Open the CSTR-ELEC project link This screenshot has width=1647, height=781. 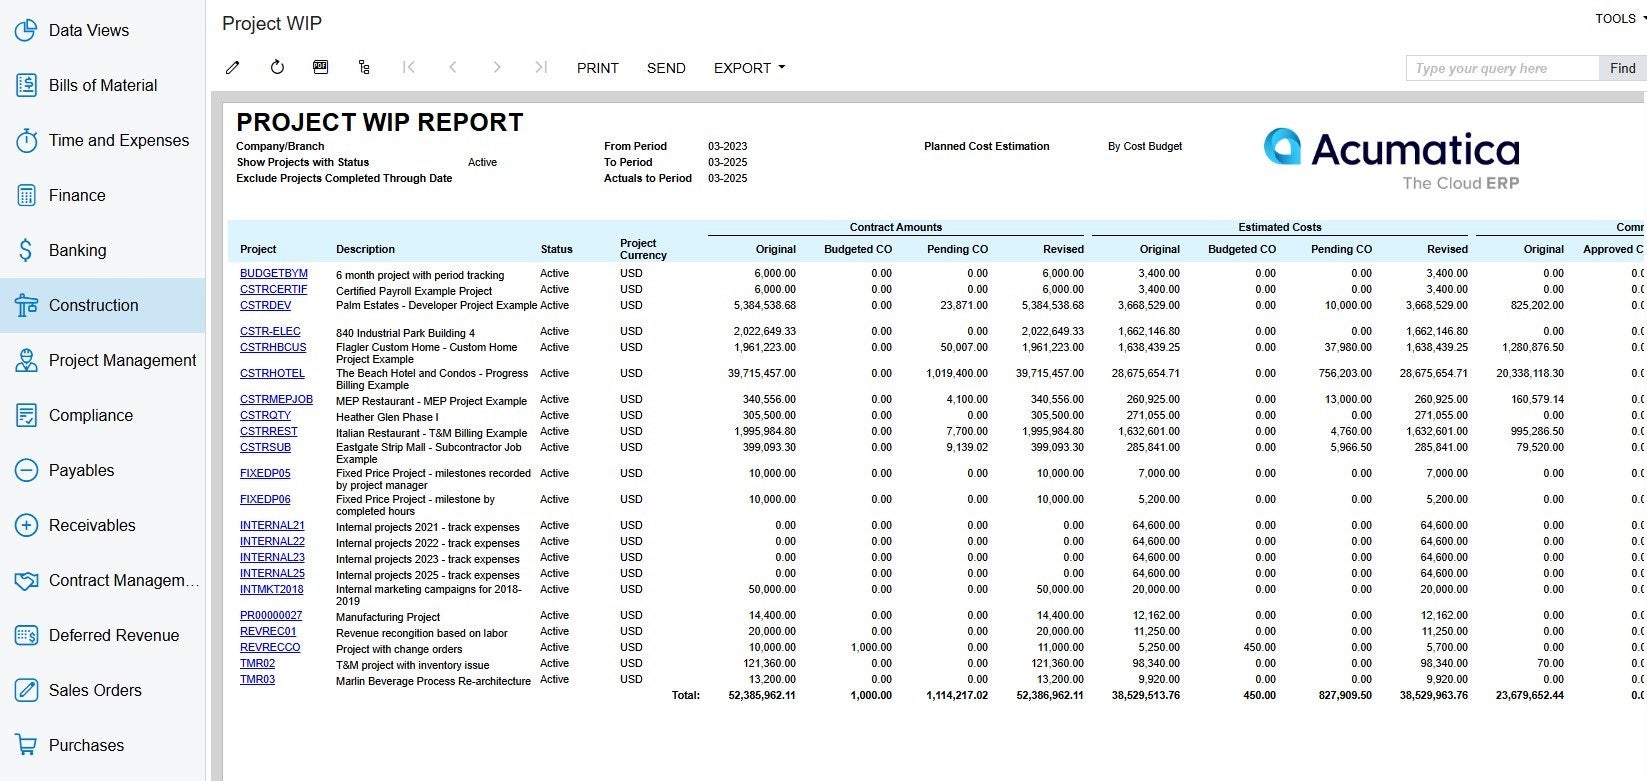click(270, 331)
